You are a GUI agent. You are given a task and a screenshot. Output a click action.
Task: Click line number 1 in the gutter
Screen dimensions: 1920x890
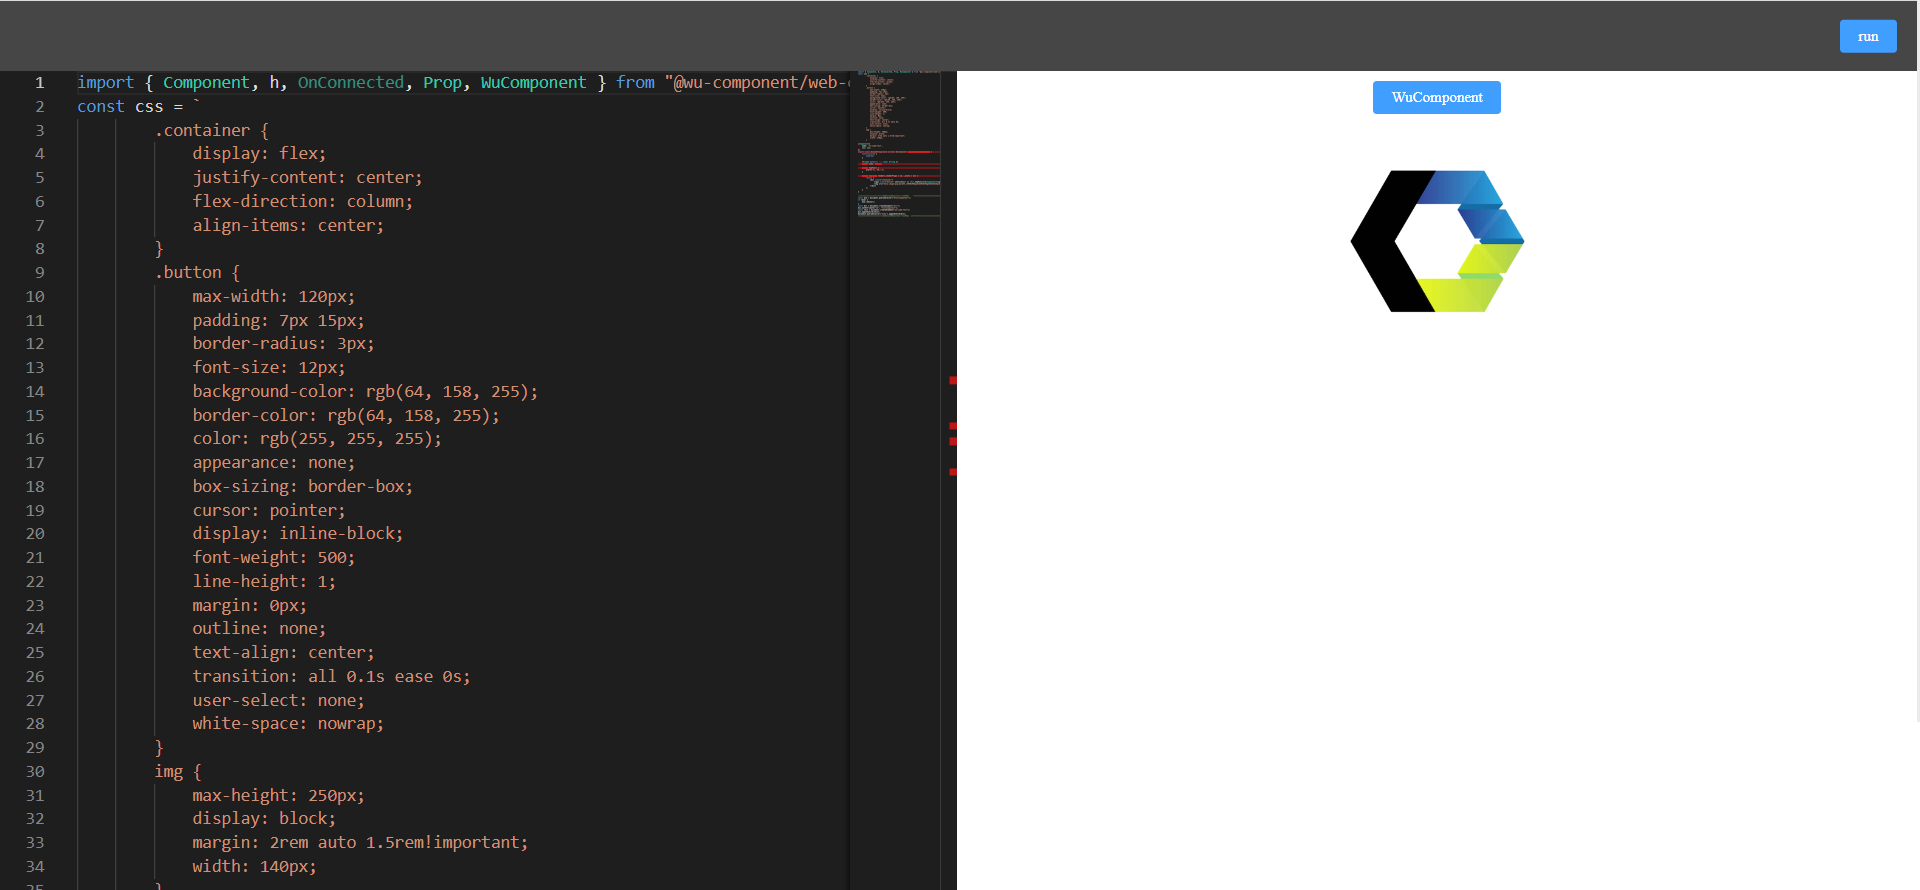[40, 83]
